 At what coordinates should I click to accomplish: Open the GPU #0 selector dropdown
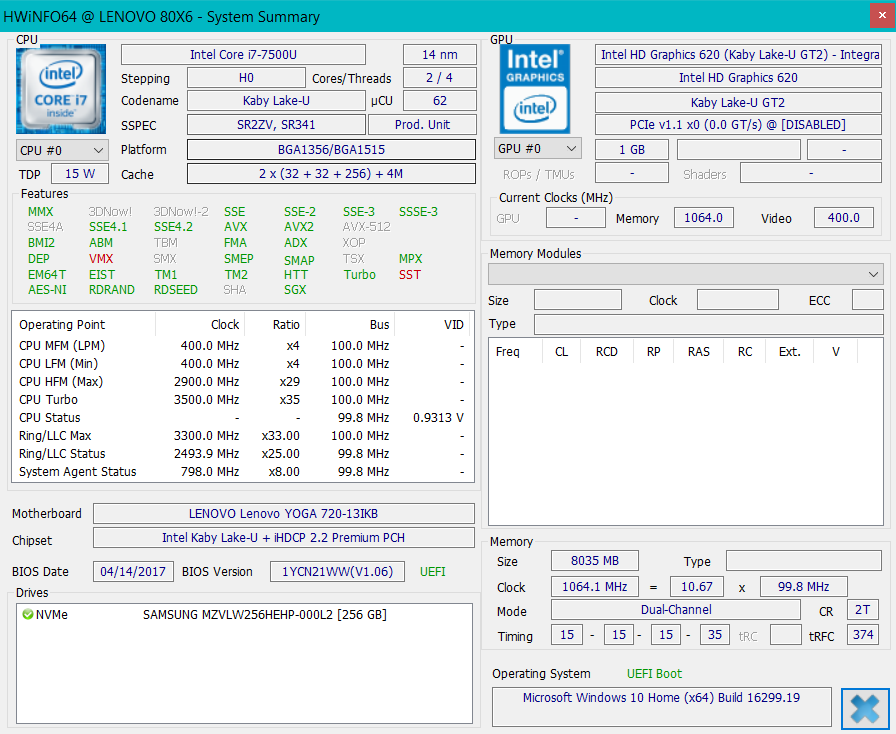538,149
